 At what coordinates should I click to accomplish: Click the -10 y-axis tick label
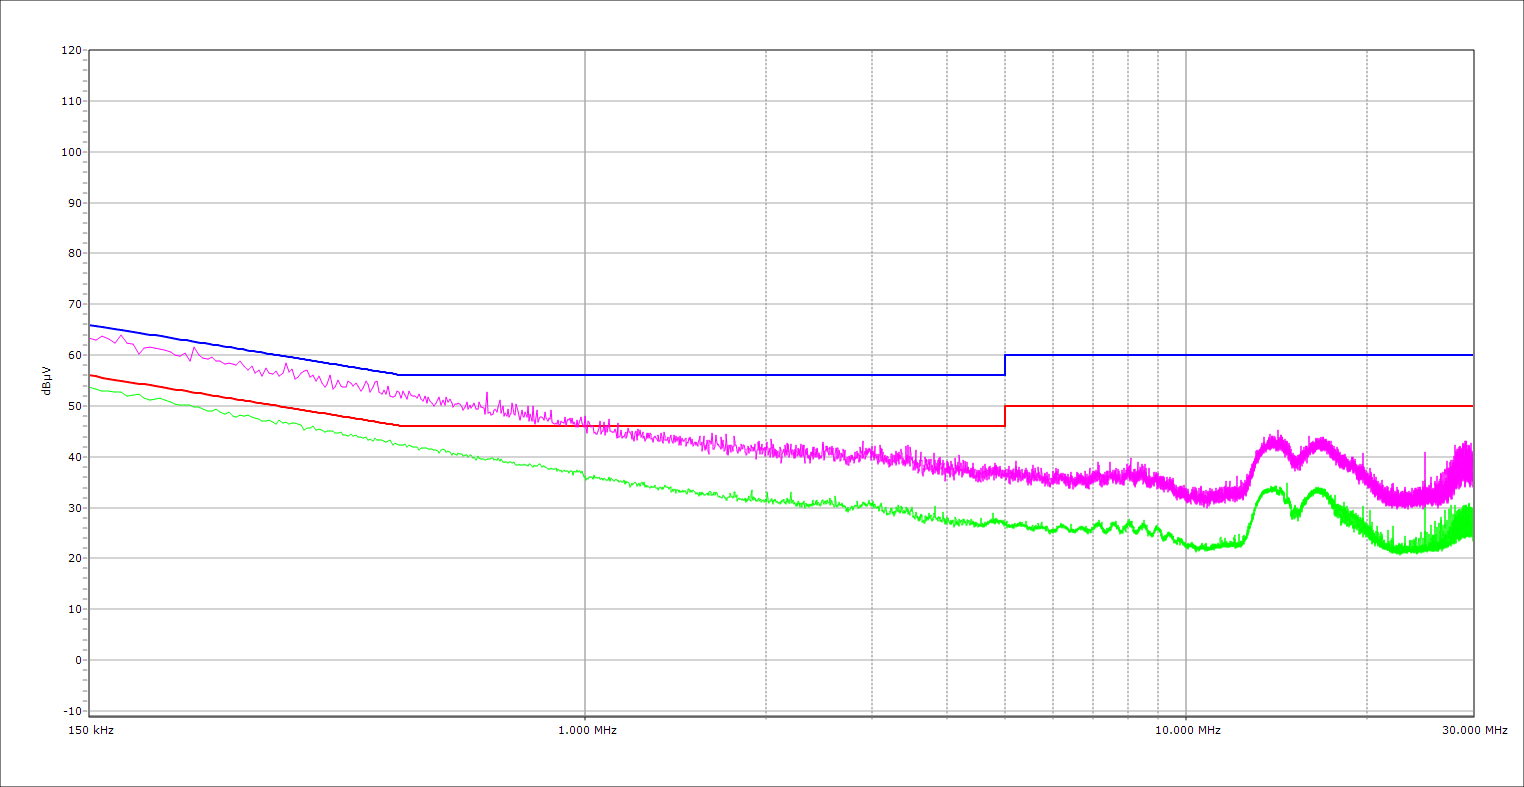[71, 711]
